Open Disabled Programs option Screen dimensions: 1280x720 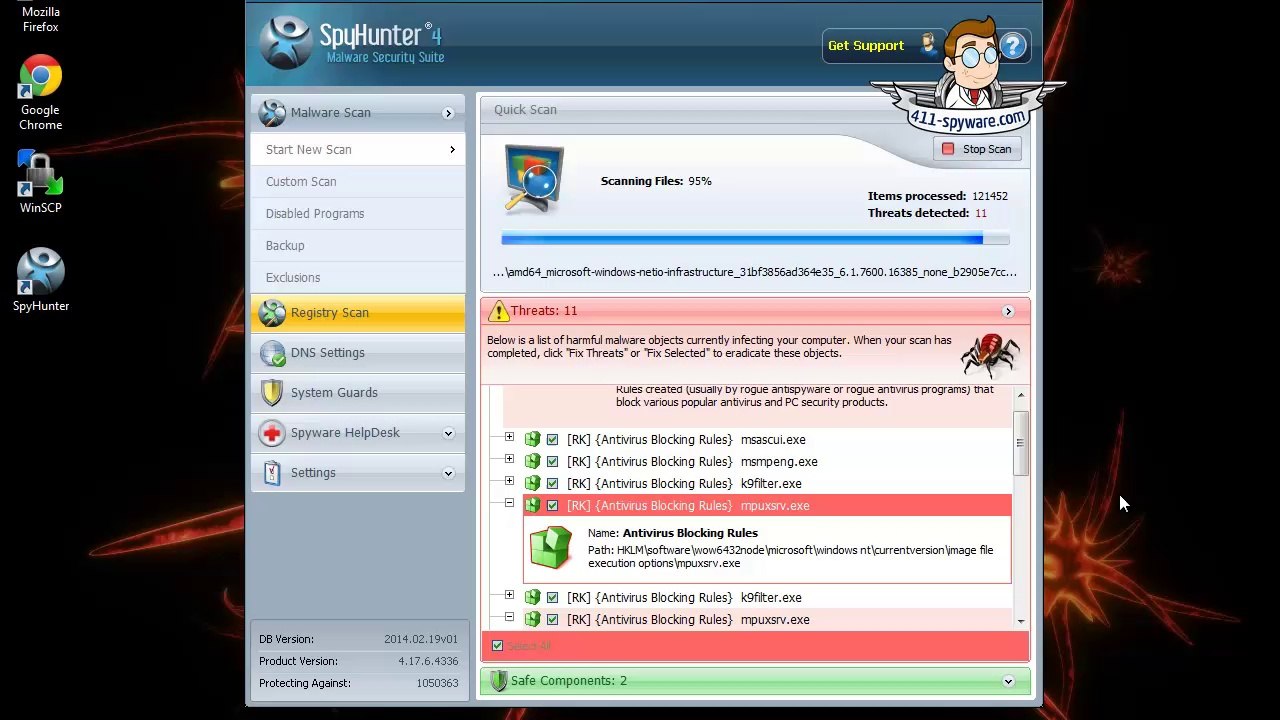358,214
